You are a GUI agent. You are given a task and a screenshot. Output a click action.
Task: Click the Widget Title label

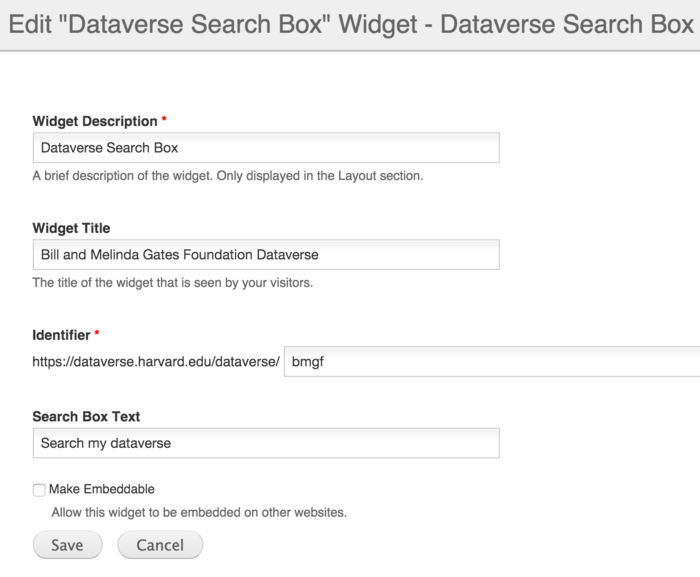pyautogui.click(x=71, y=228)
